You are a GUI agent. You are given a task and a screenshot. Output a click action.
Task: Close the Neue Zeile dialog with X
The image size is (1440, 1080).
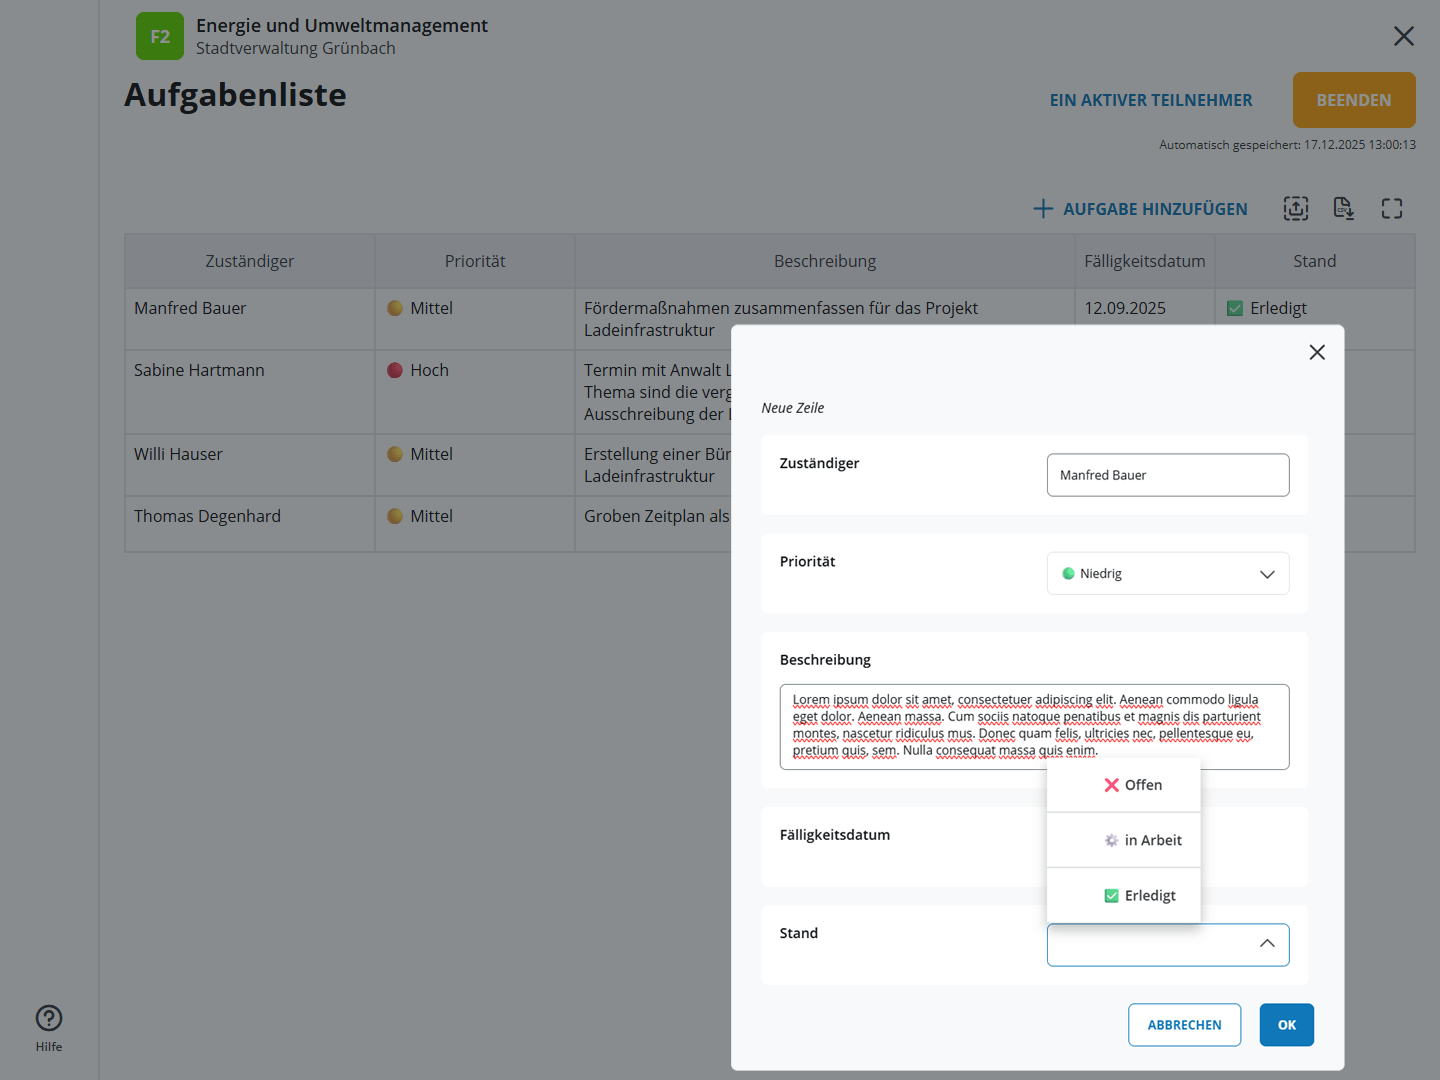pyautogui.click(x=1317, y=352)
